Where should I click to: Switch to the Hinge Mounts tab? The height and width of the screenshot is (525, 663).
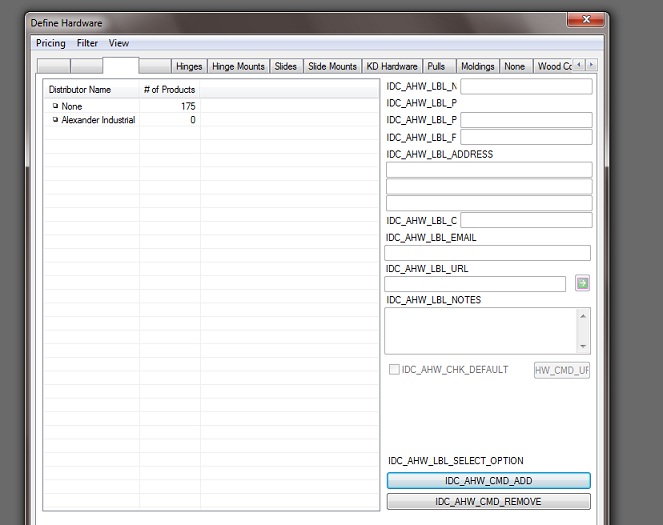click(238, 66)
